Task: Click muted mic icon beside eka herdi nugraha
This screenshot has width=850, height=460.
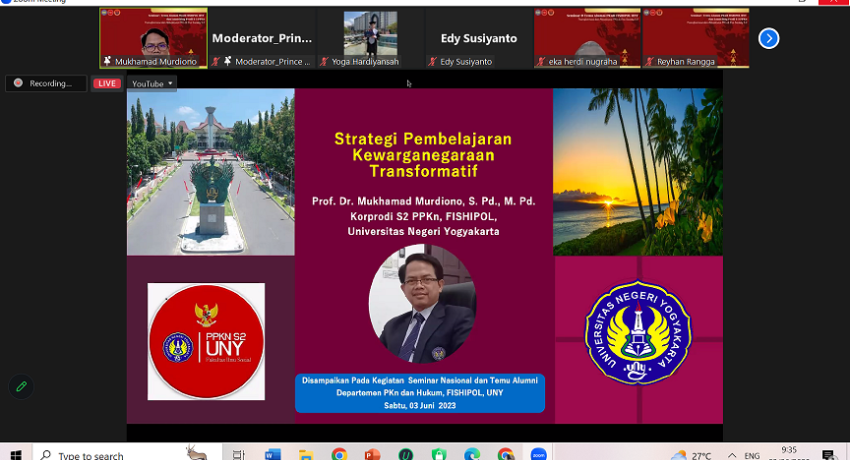Action: [x=541, y=61]
